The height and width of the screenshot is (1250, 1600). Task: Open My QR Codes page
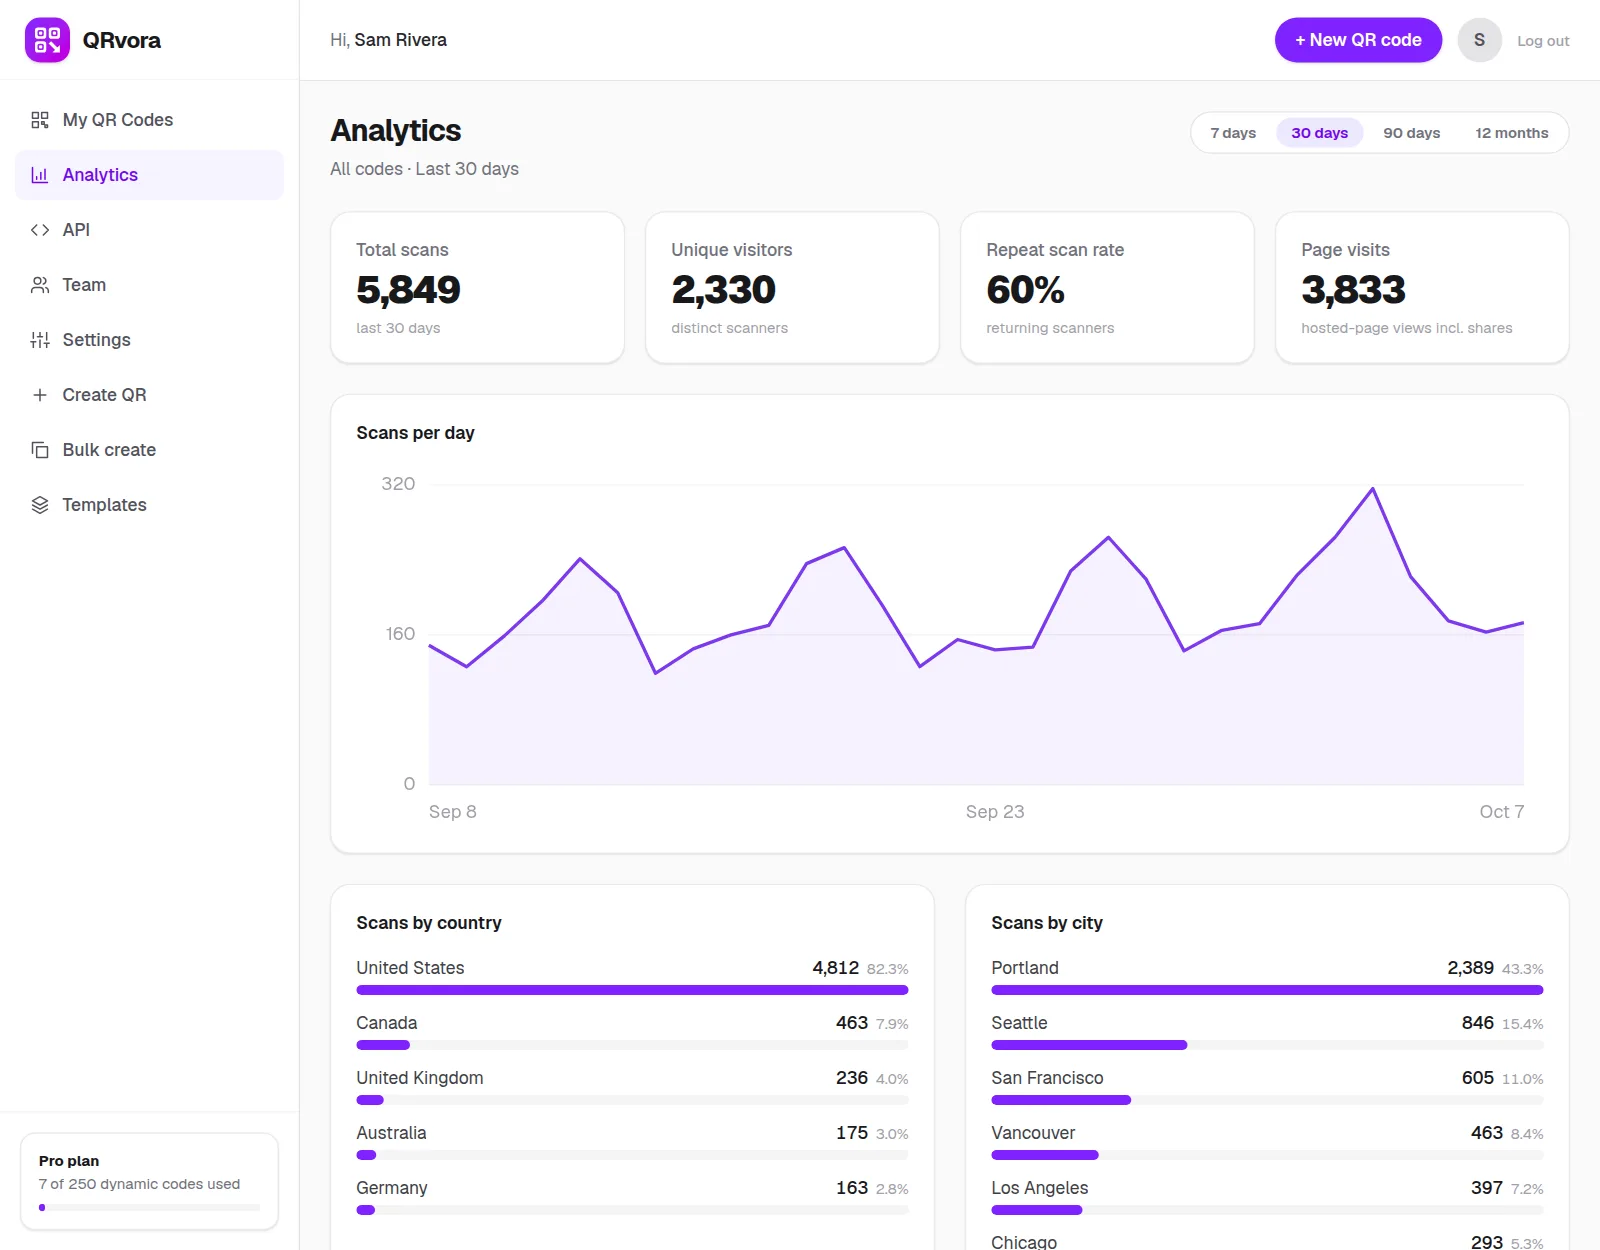point(149,120)
